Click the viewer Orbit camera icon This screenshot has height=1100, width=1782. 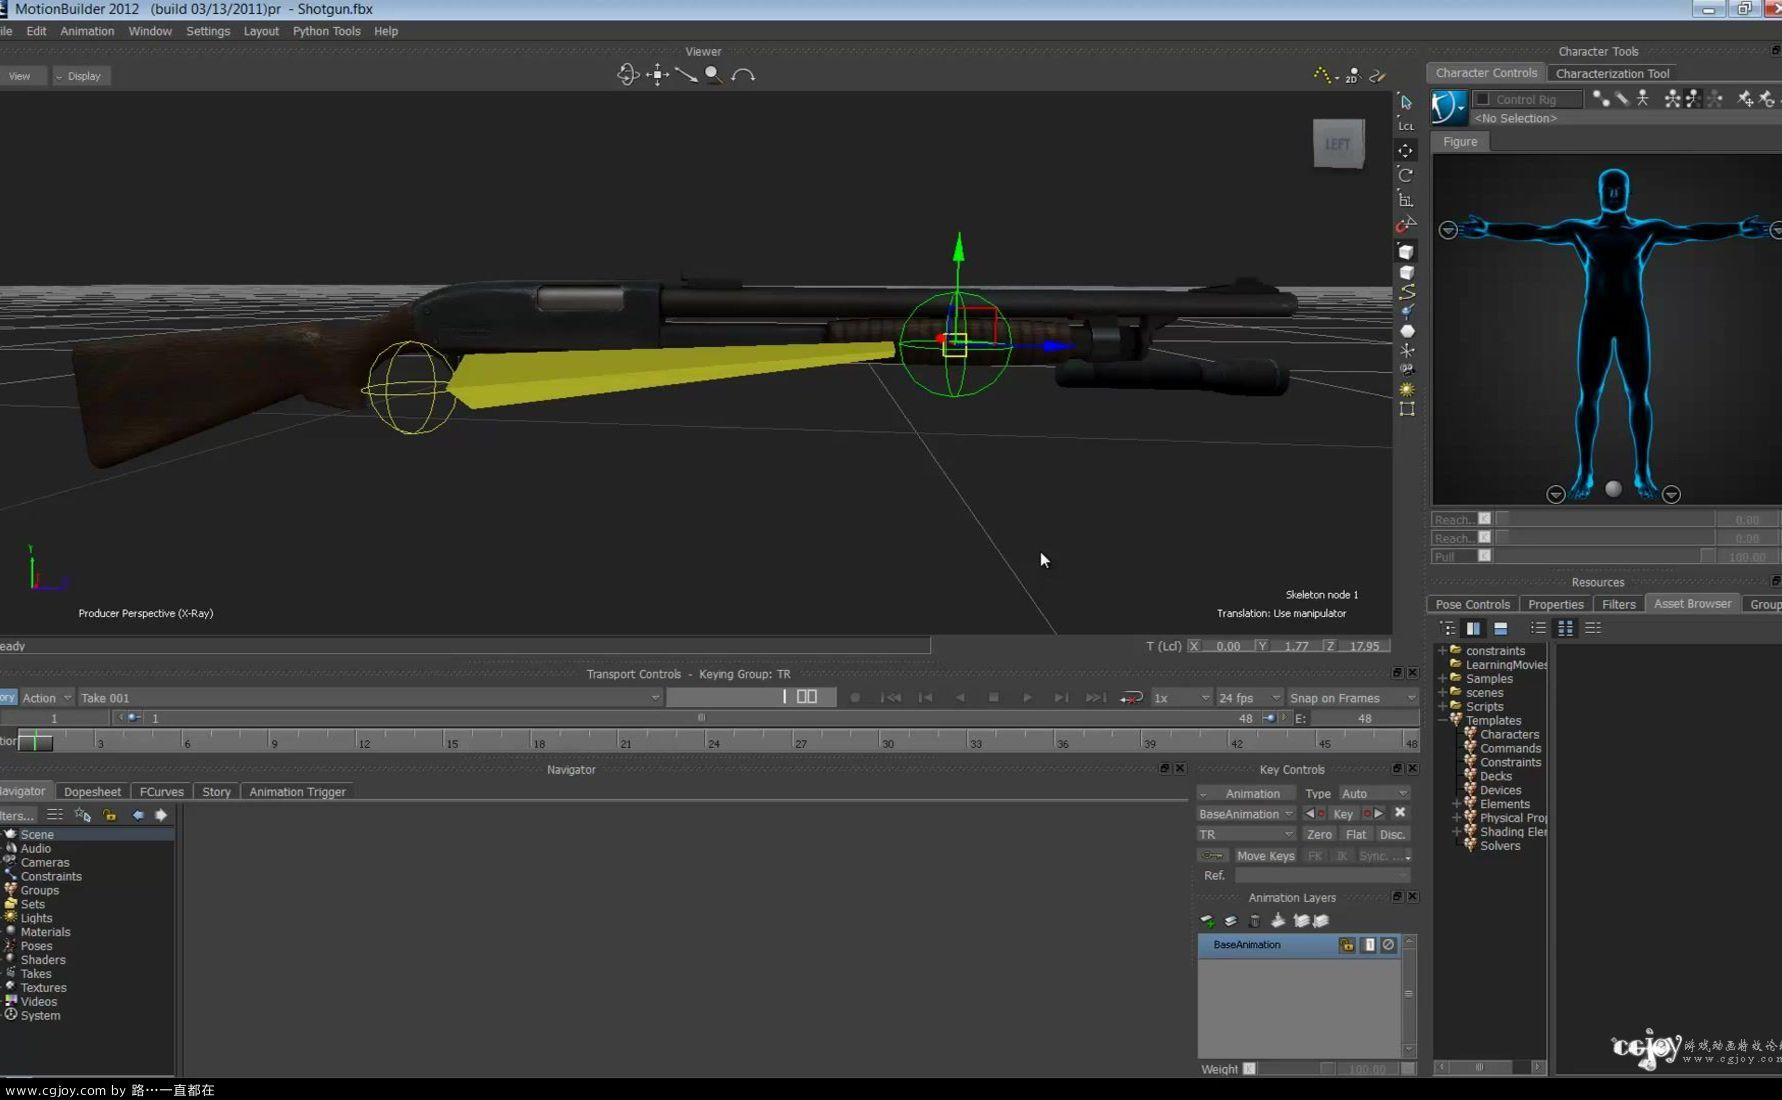coord(628,75)
